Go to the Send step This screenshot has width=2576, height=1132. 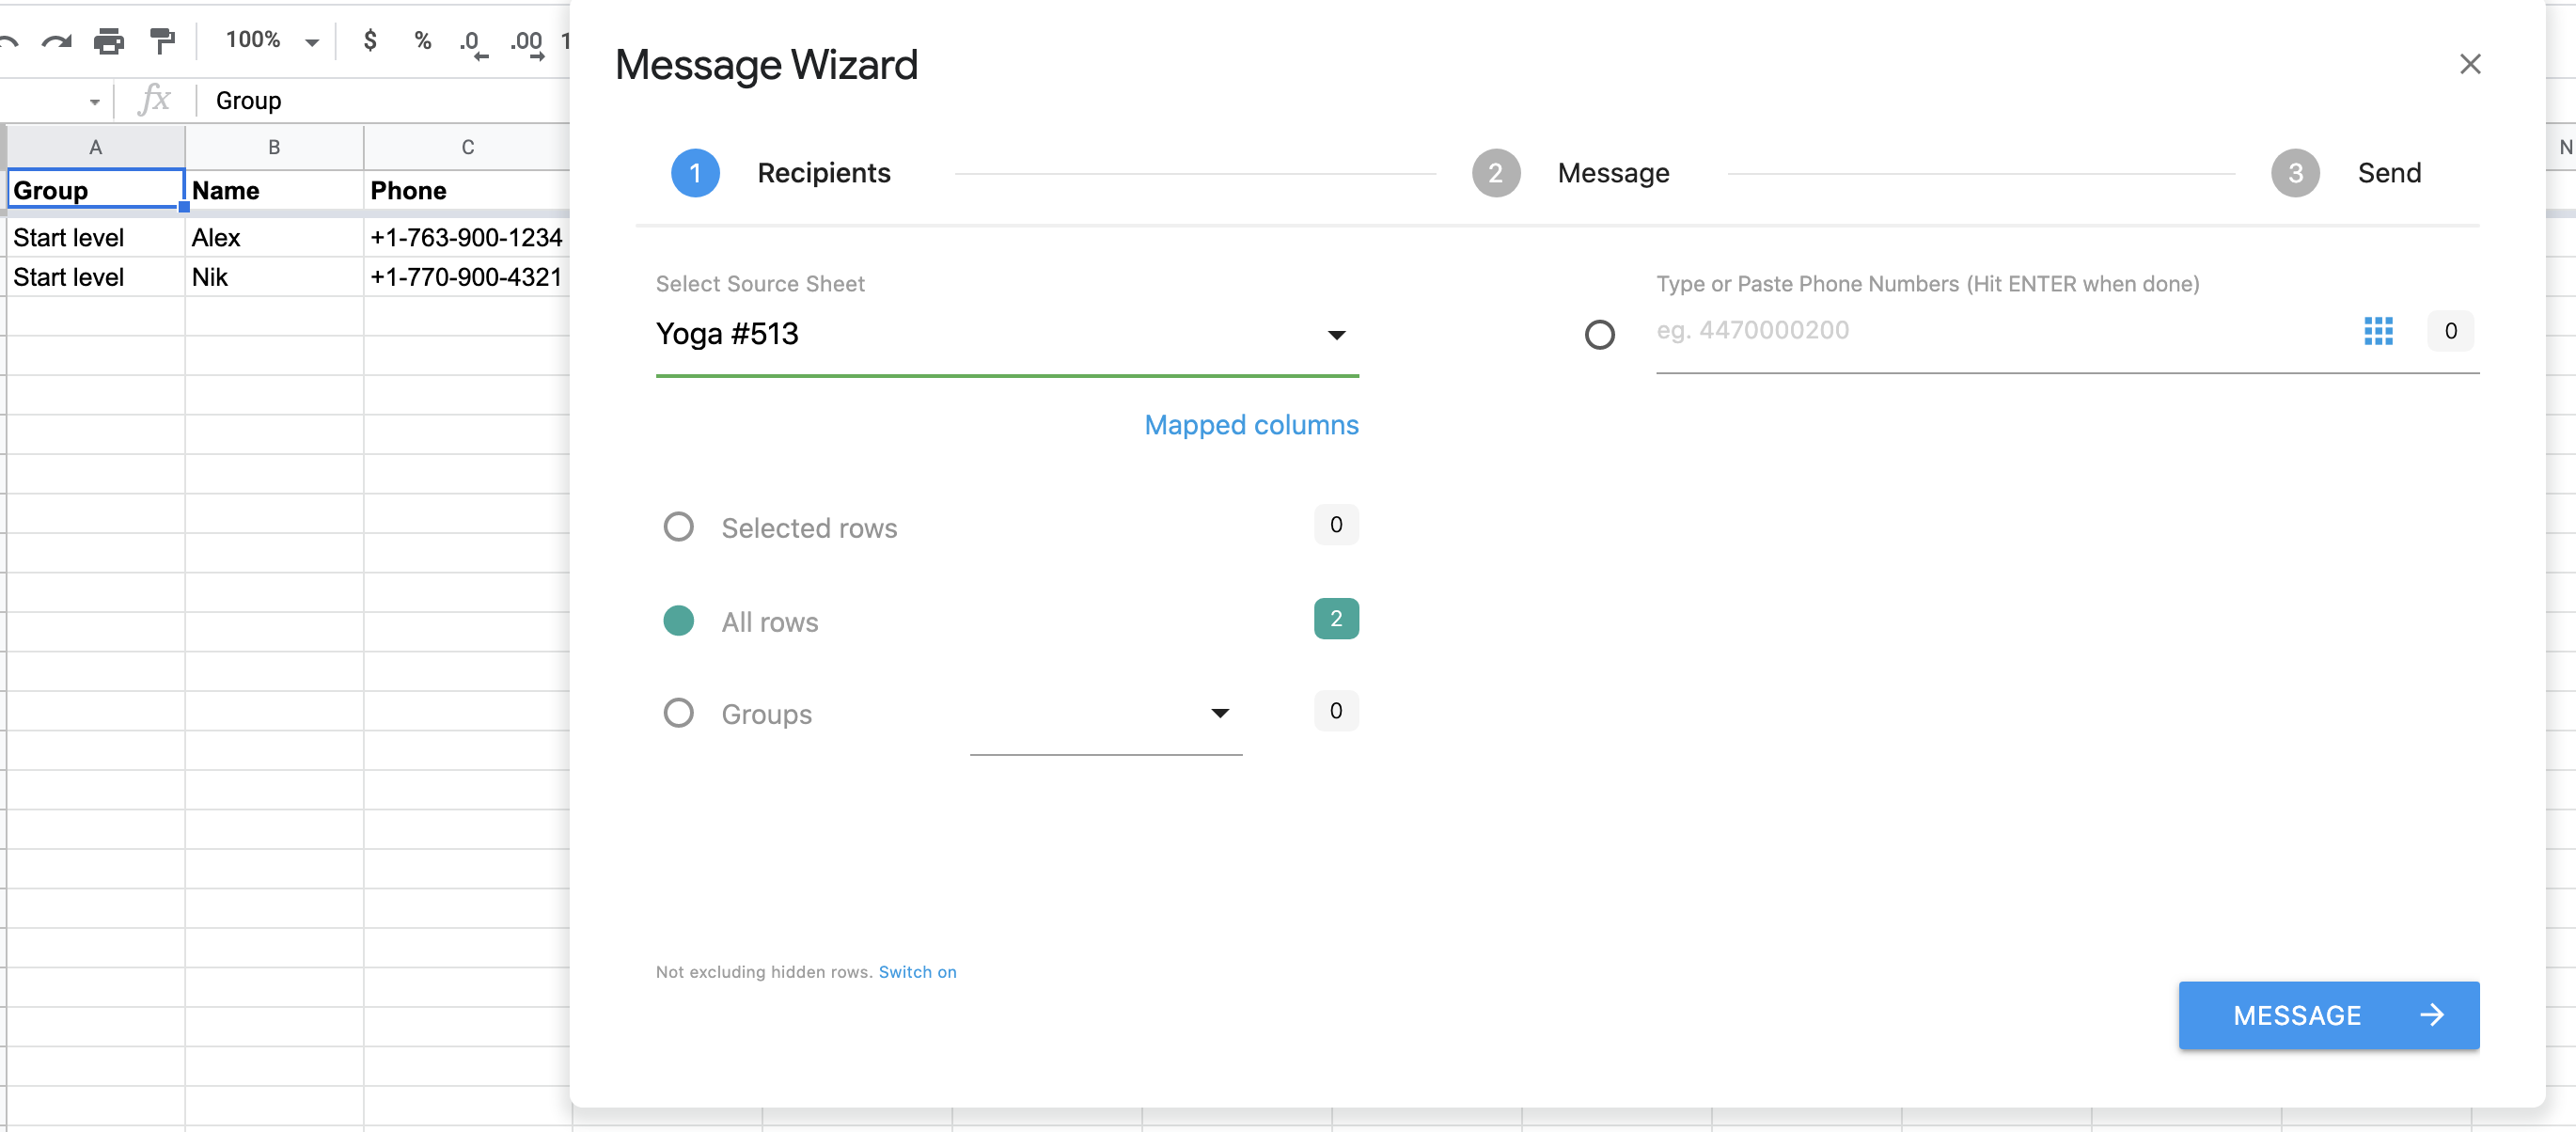coord(2390,172)
